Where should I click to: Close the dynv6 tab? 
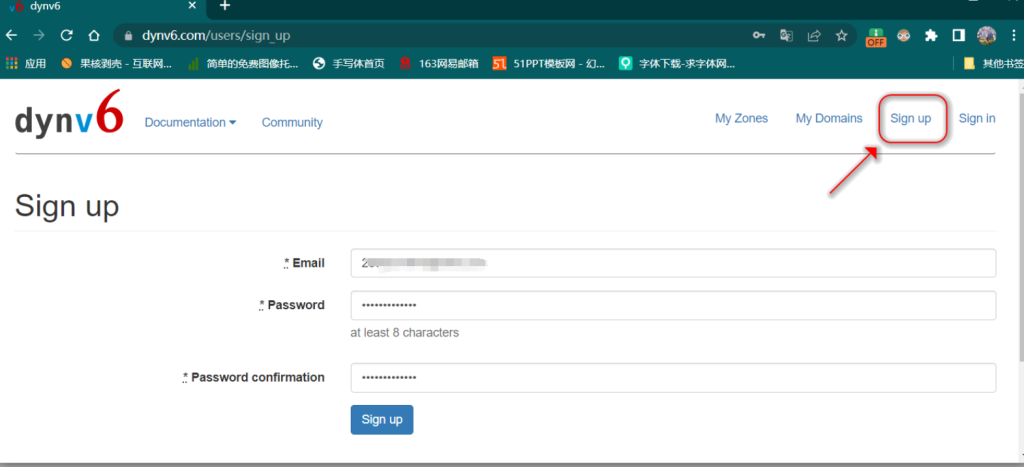tap(192, 5)
